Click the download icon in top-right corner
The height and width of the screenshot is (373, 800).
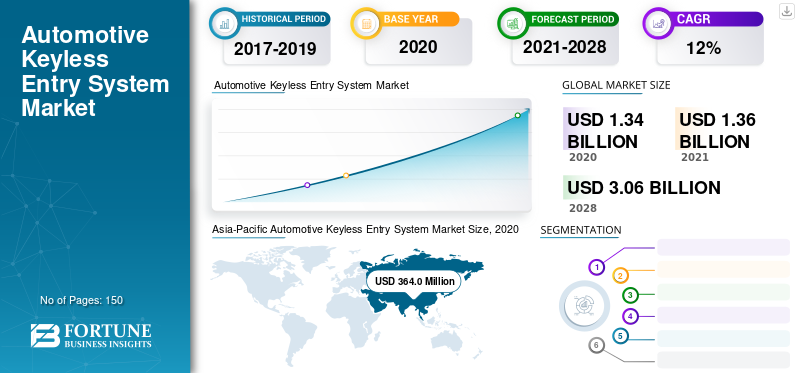coord(787,11)
